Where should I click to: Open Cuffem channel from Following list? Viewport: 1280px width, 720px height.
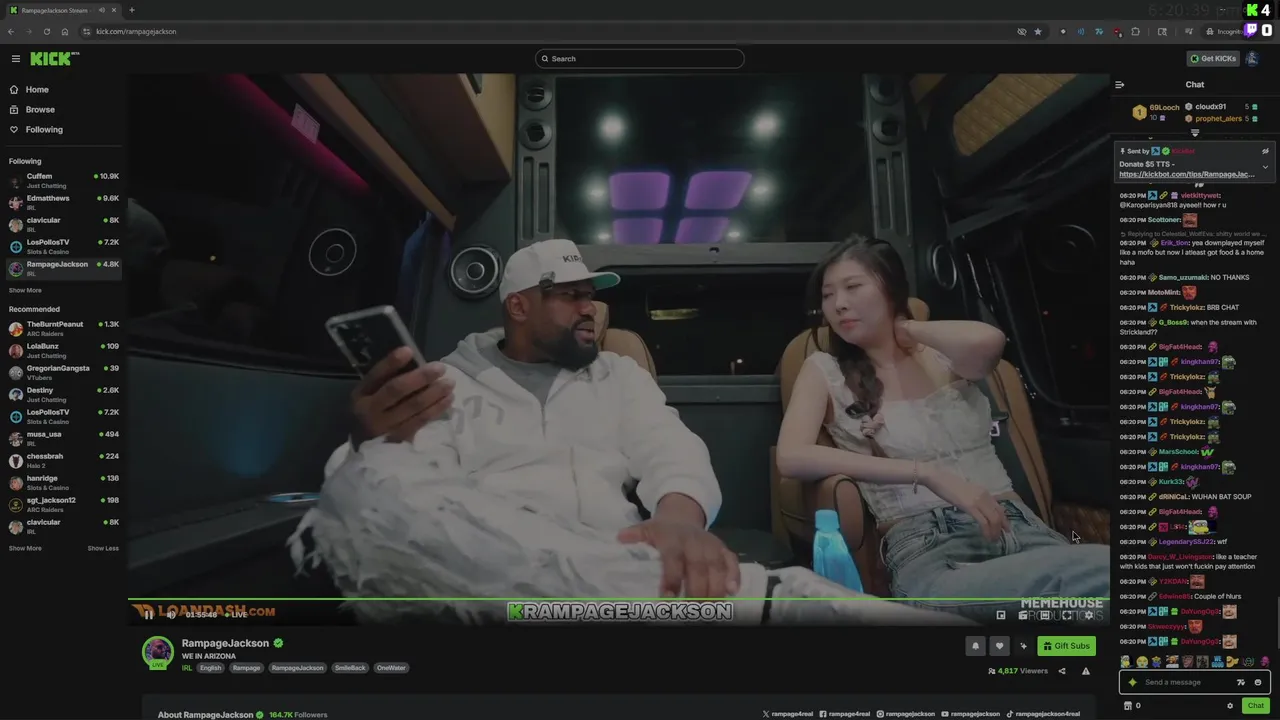click(64, 180)
